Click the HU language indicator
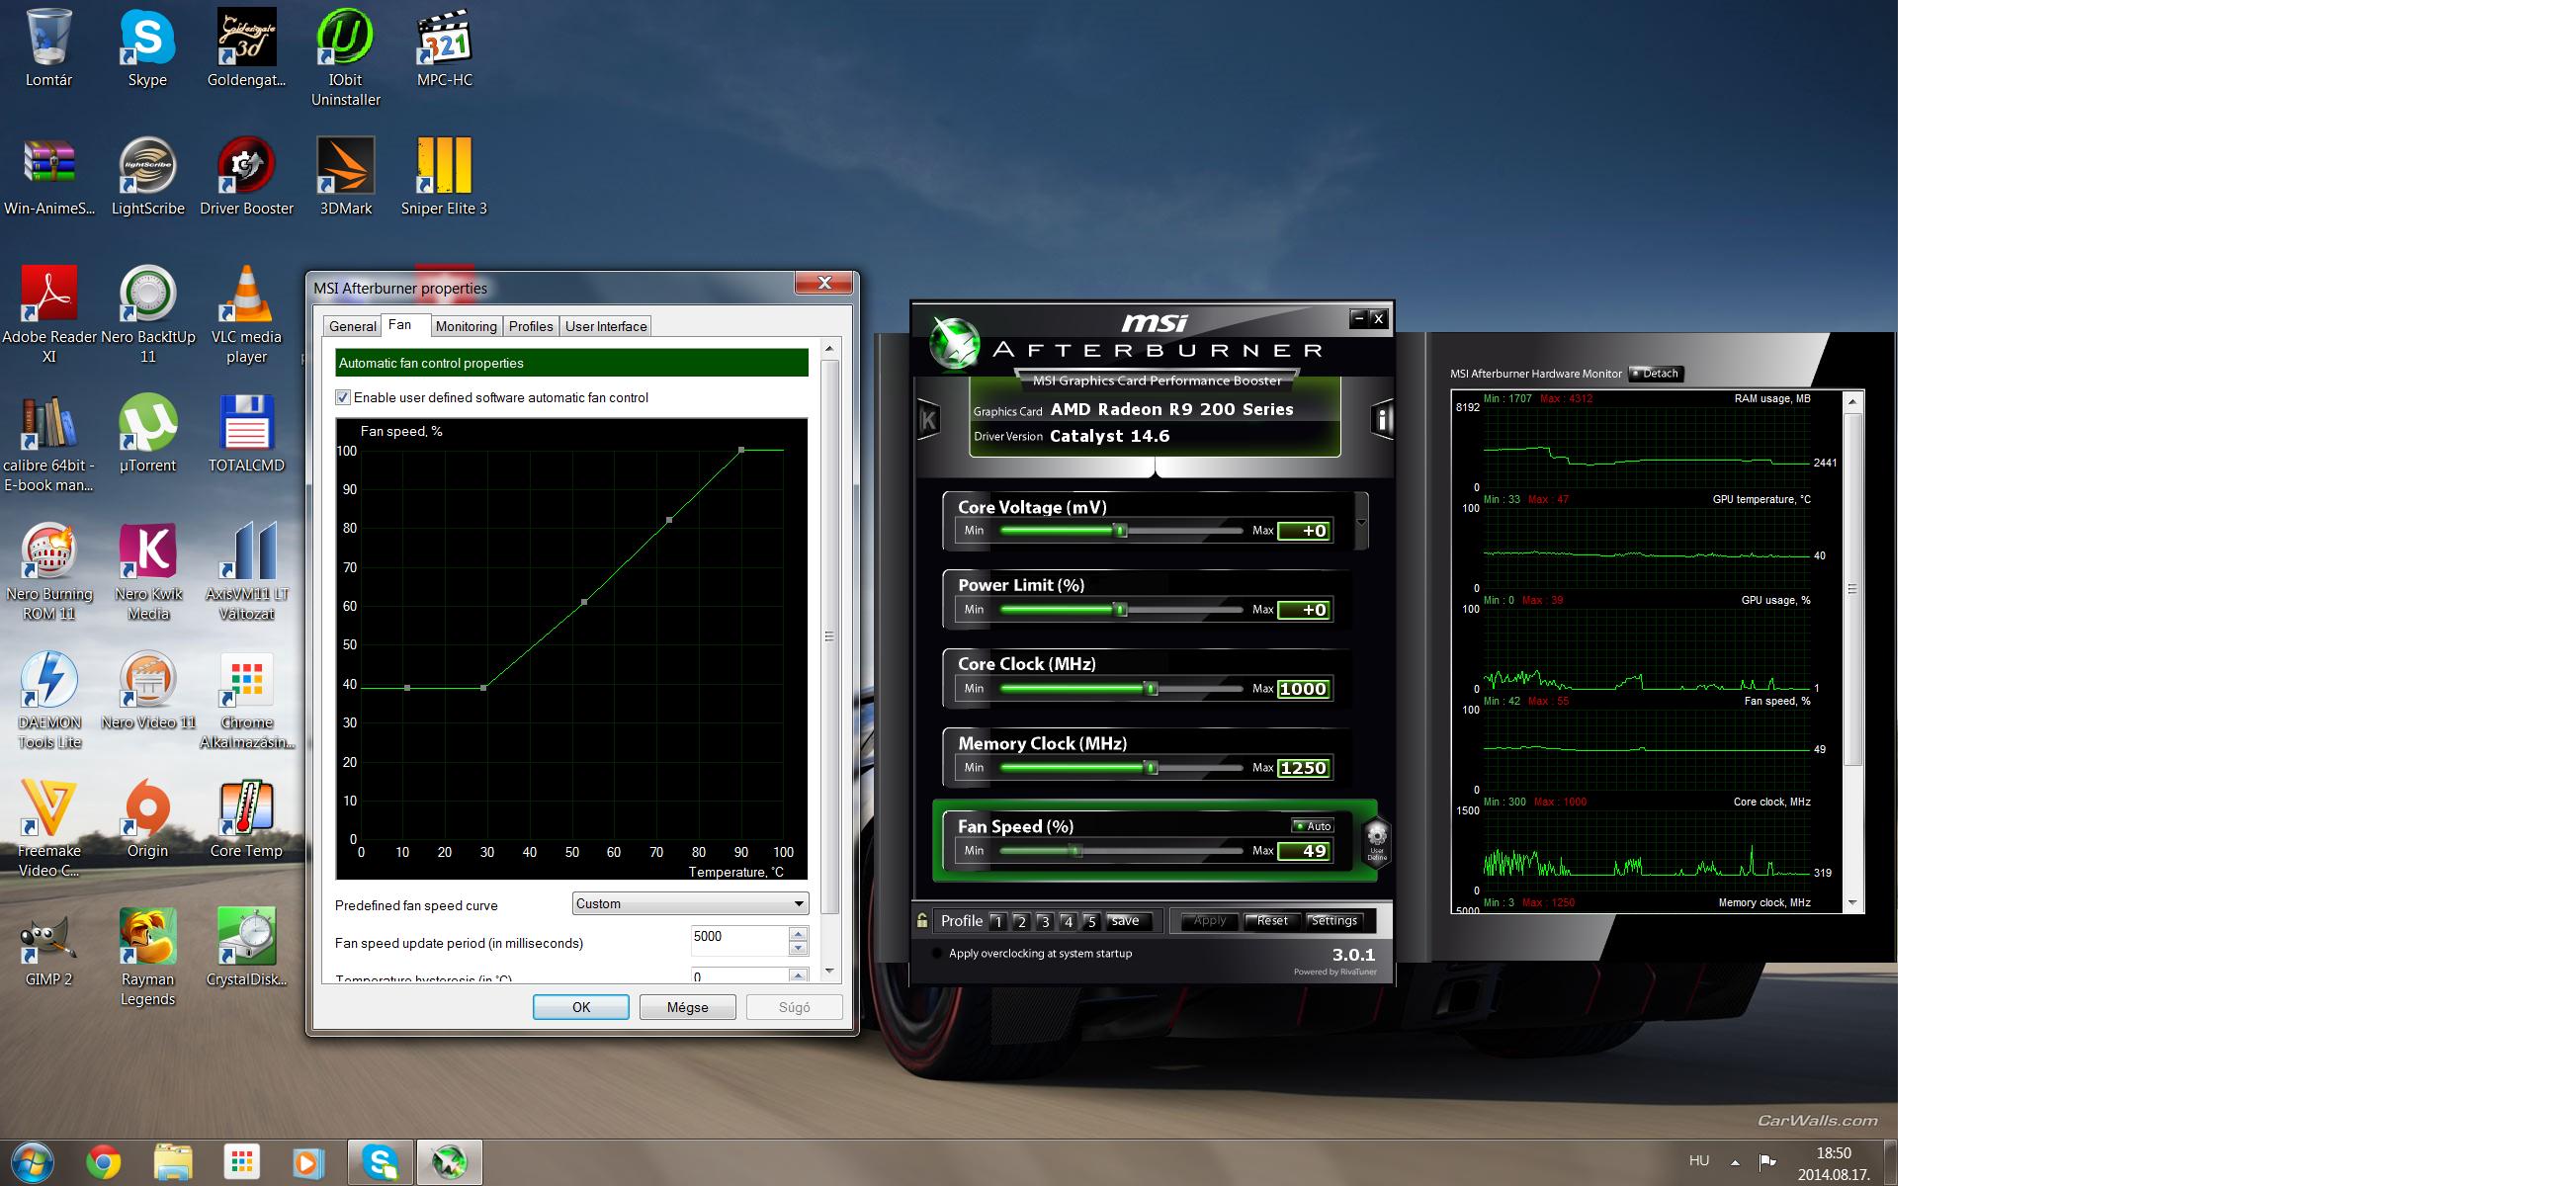 click(x=1698, y=1161)
